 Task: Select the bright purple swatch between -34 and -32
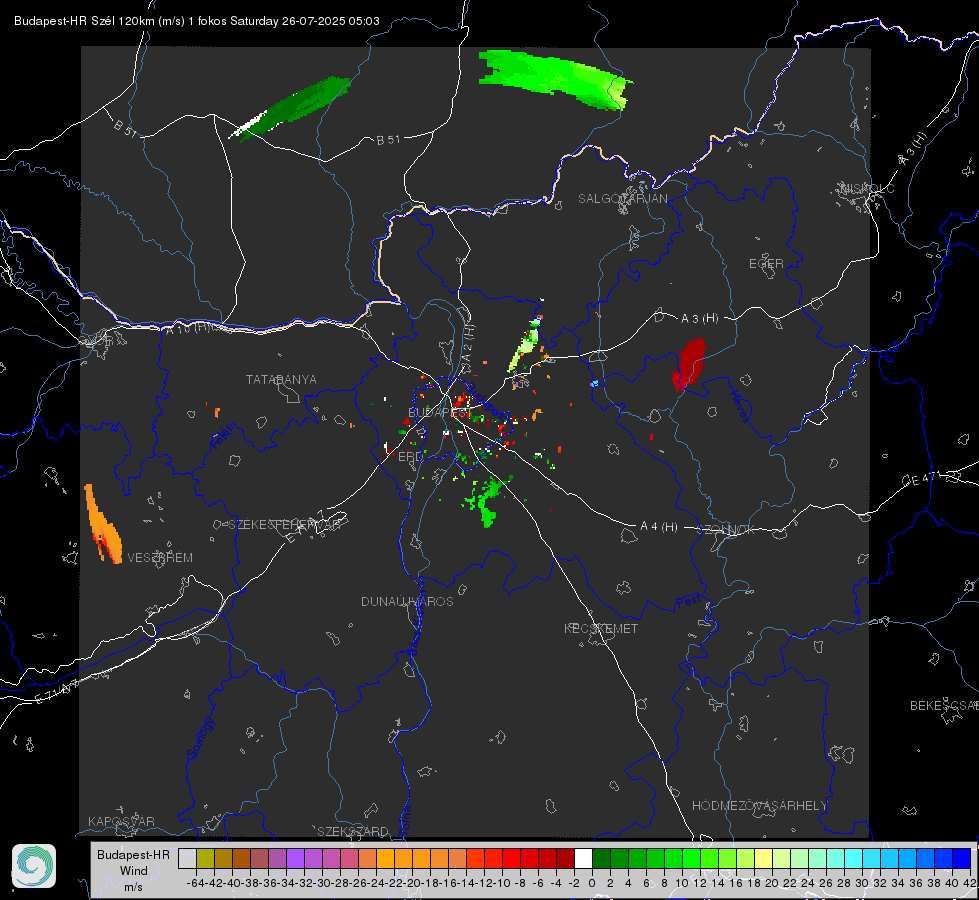295,858
